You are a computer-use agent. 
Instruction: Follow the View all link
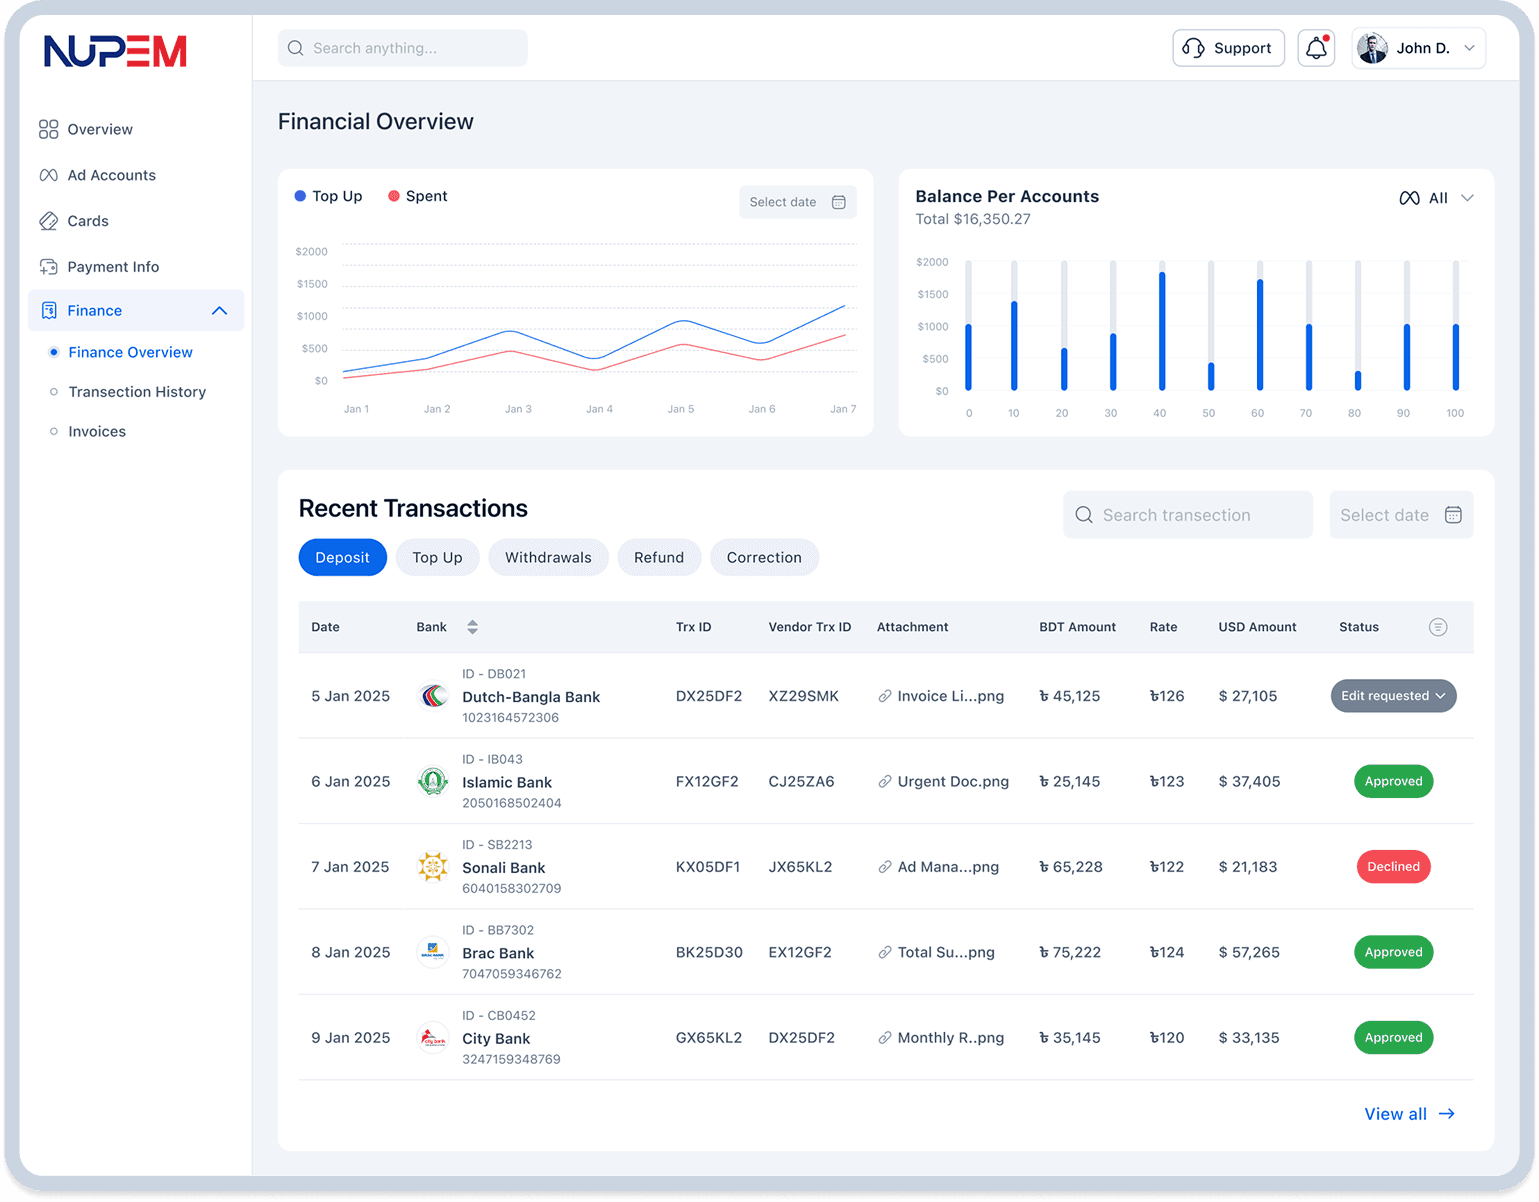point(1409,1114)
